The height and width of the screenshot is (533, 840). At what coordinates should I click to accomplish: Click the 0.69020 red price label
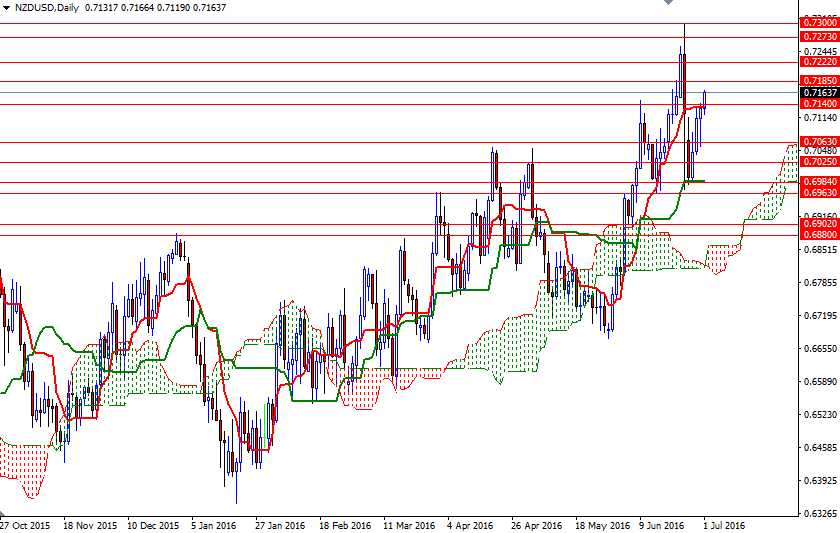click(x=819, y=224)
